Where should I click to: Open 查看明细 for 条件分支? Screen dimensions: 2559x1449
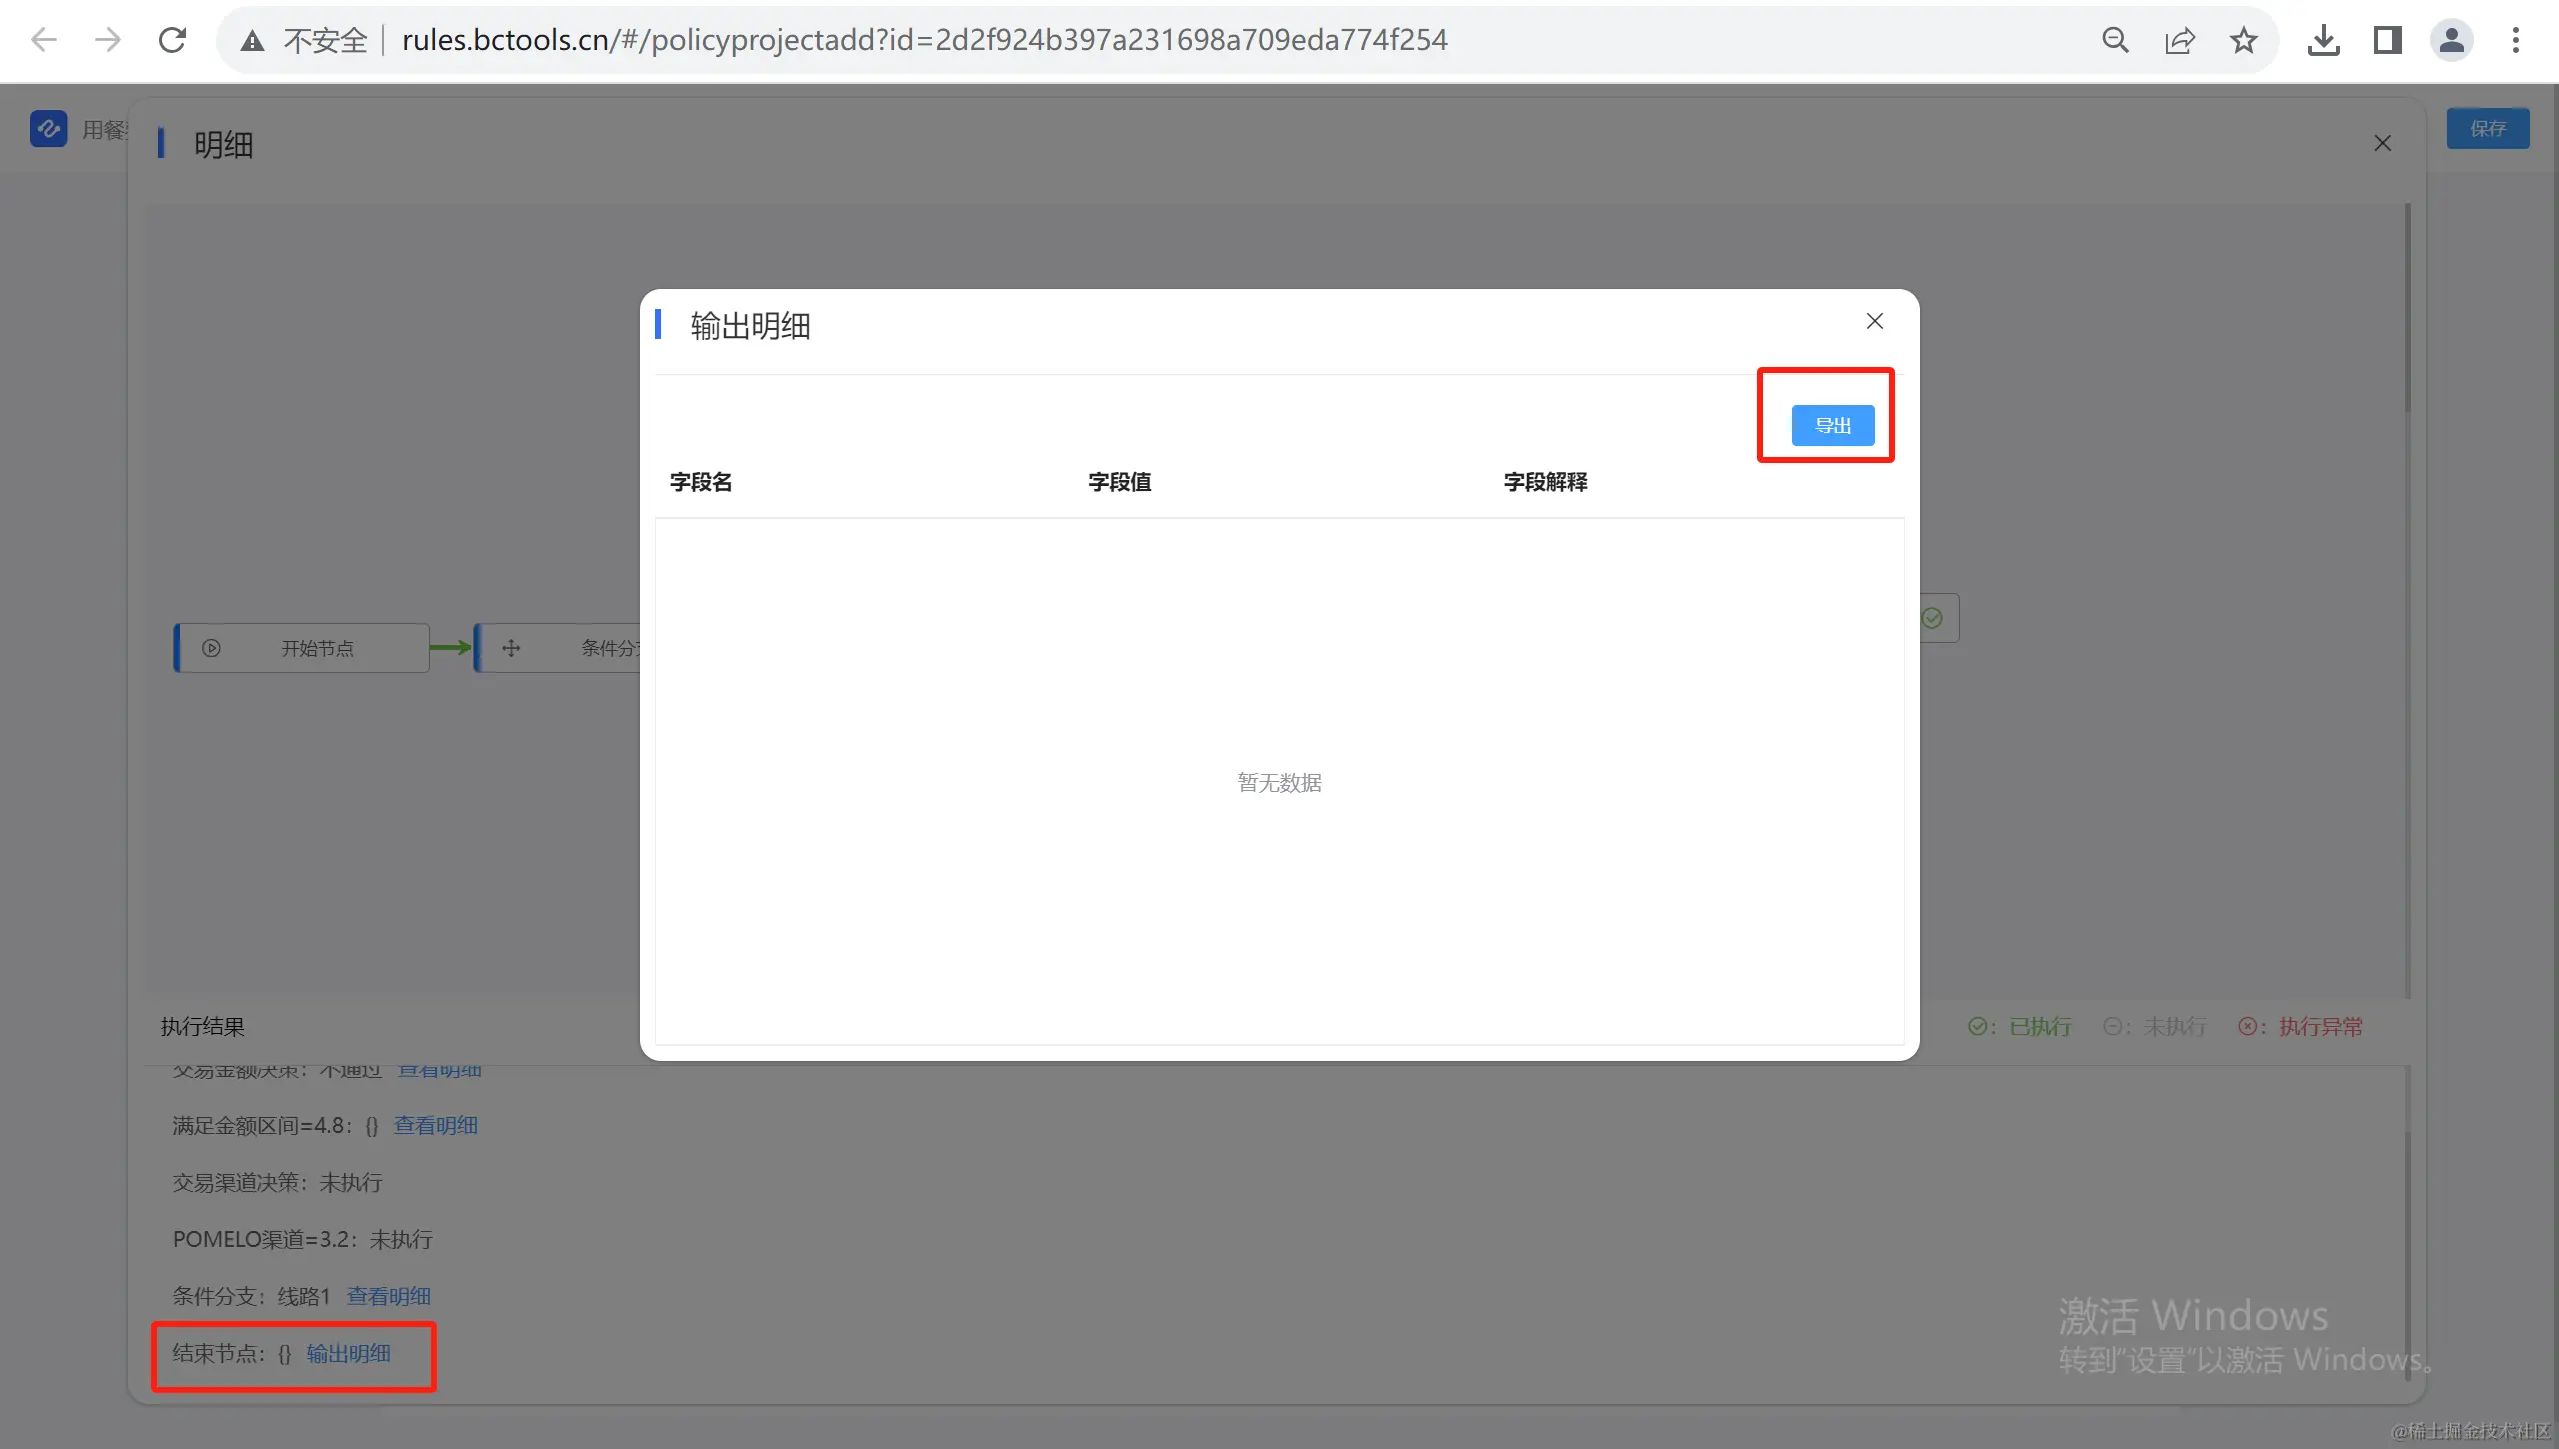coord(388,1296)
